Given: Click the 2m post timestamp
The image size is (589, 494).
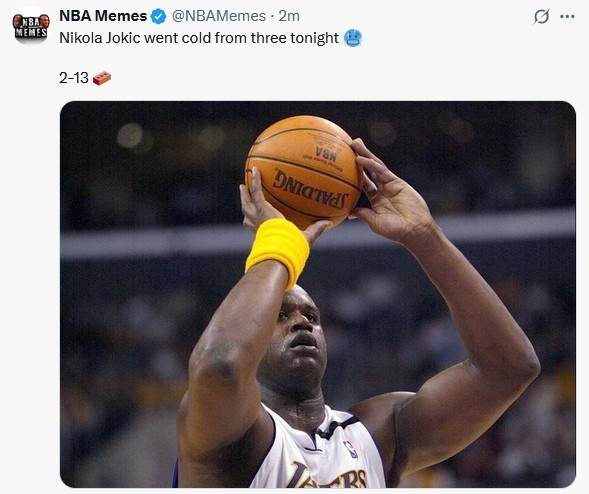Looking at the screenshot, I should coord(289,16).
